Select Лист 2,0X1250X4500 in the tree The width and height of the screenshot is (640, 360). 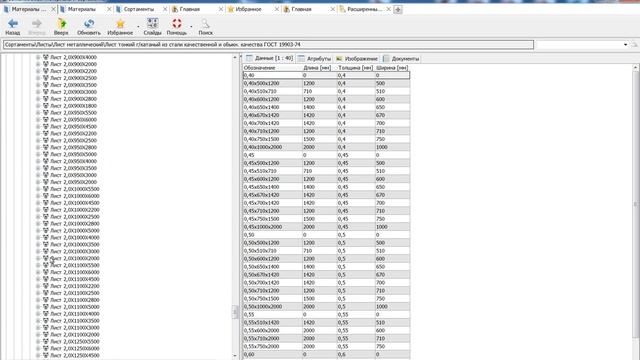click(75, 356)
